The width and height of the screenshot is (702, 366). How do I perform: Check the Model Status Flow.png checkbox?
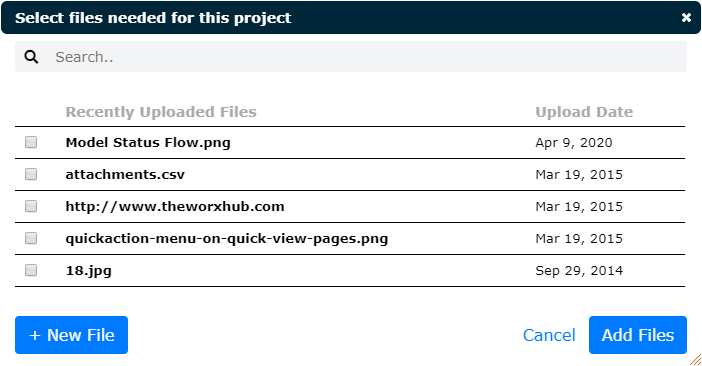pyautogui.click(x=31, y=142)
